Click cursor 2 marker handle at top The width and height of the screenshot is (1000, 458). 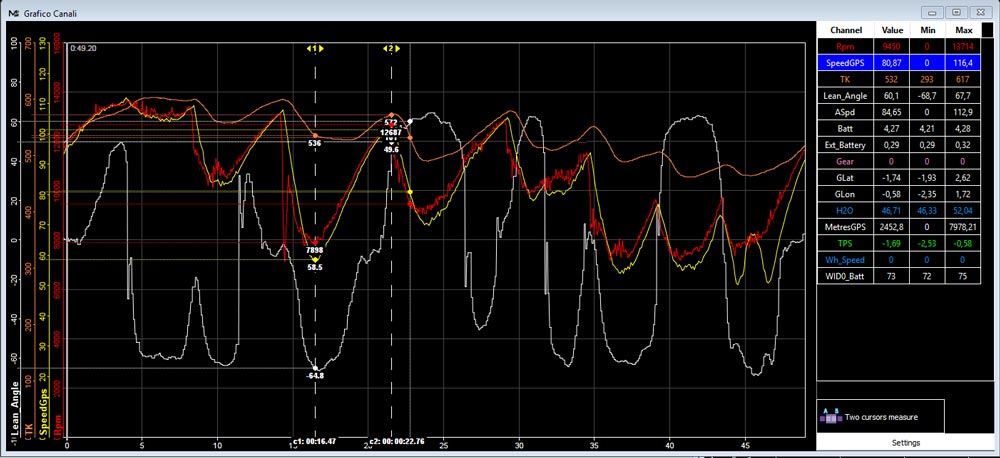pyautogui.click(x=392, y=48)
